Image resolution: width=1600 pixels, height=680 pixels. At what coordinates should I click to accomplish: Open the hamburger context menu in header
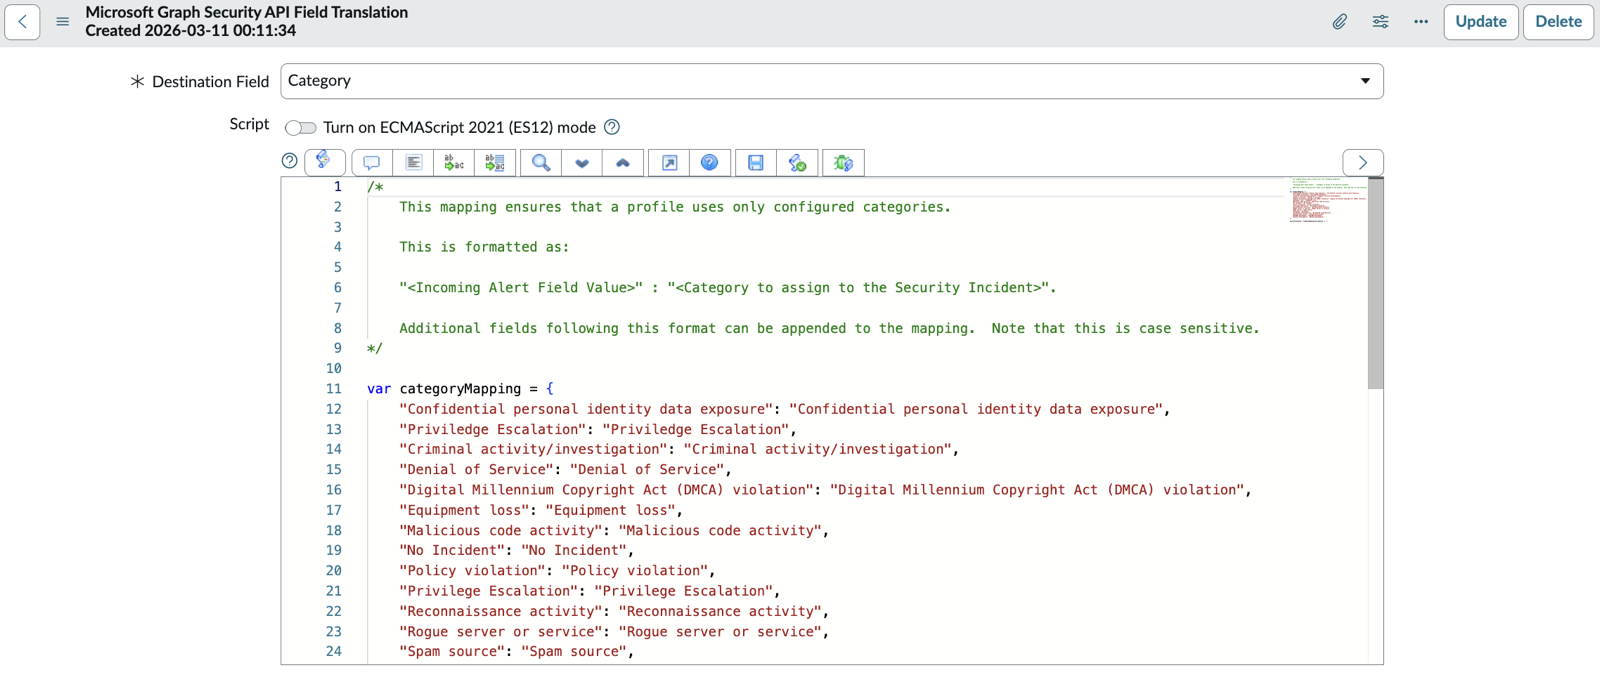tap(63, 21)
